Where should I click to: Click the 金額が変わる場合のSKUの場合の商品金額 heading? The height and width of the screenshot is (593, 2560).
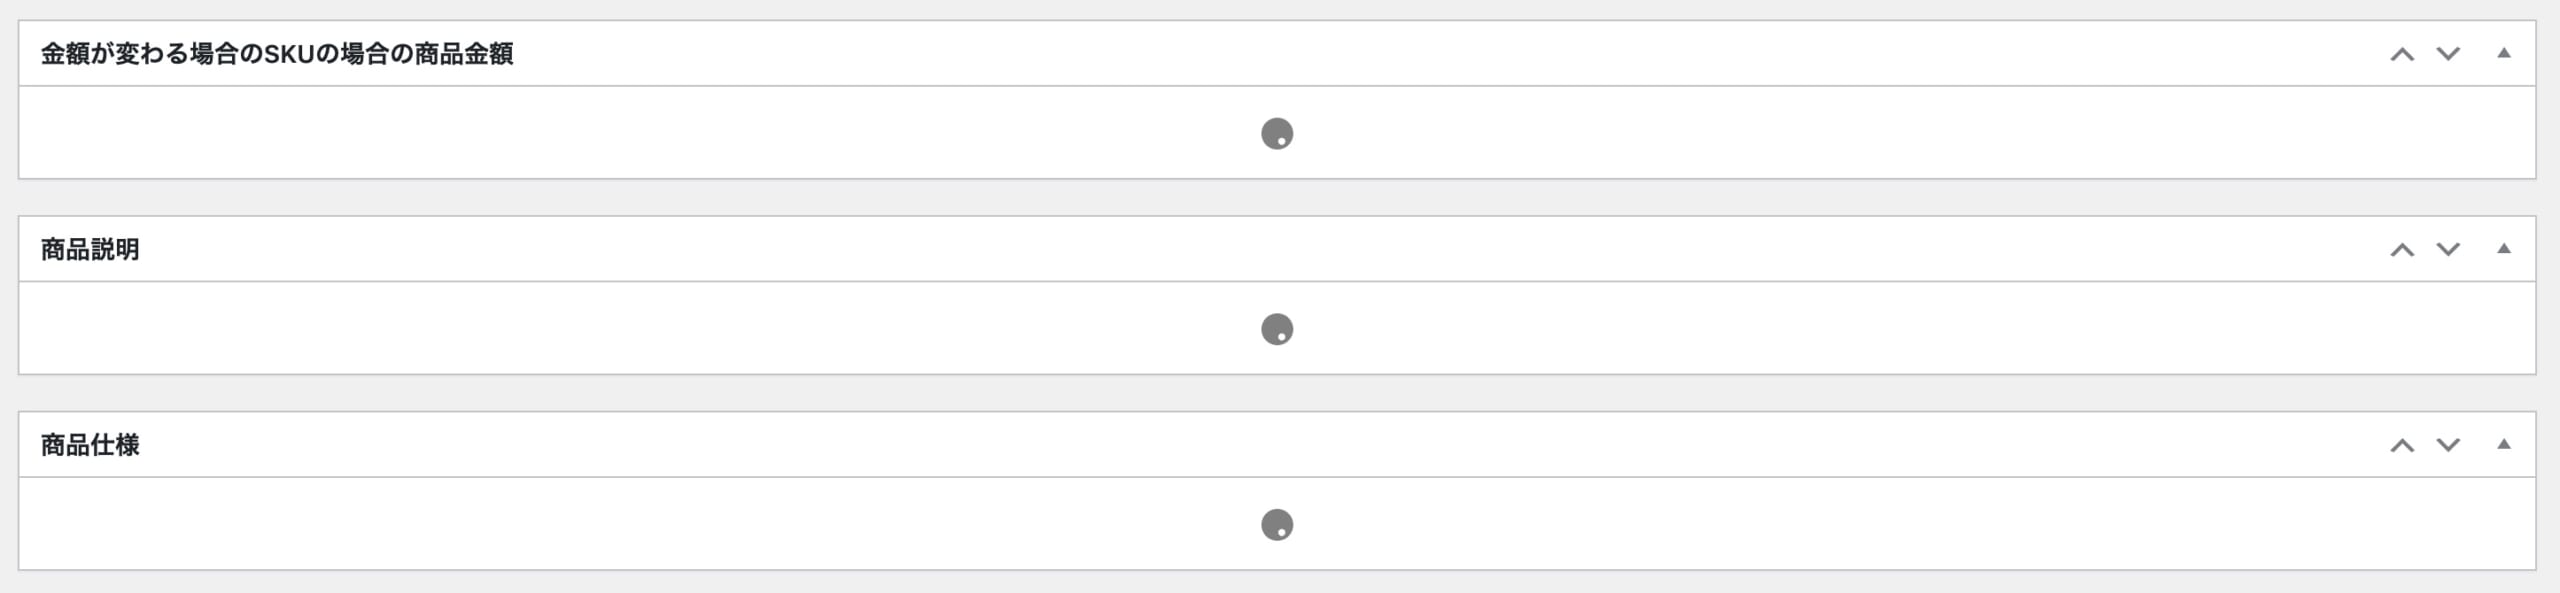coord(277,54)
